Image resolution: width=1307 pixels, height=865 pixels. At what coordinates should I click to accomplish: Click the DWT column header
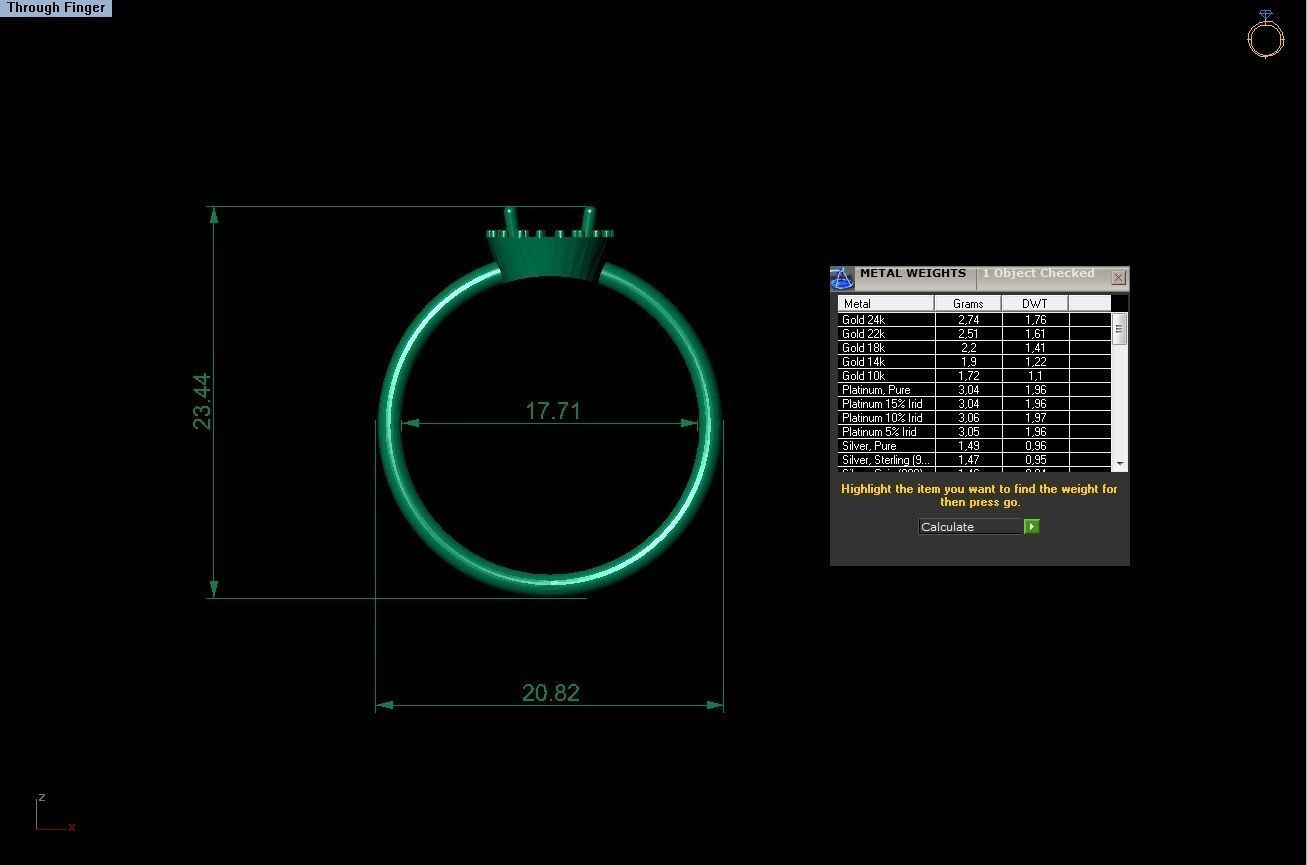[1035, 303]
